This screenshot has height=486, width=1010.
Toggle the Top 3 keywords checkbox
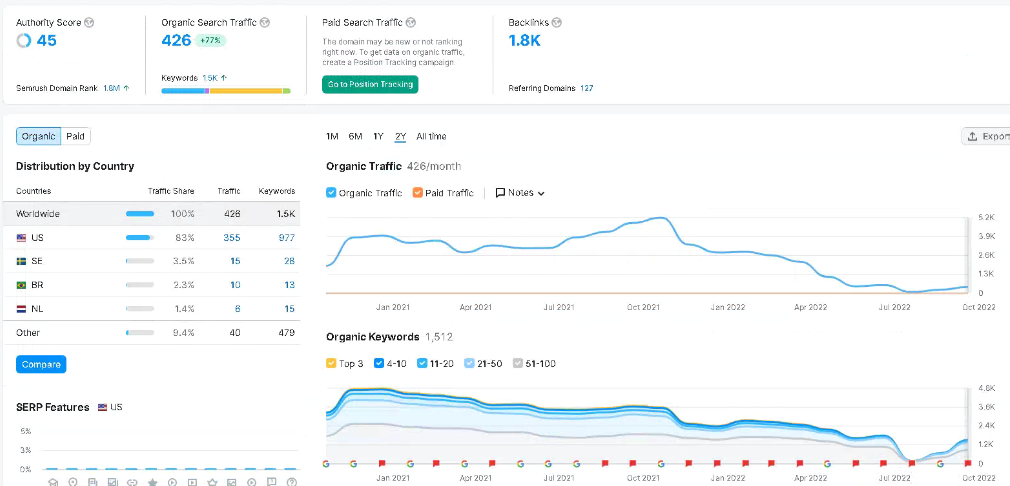point(332,363)
